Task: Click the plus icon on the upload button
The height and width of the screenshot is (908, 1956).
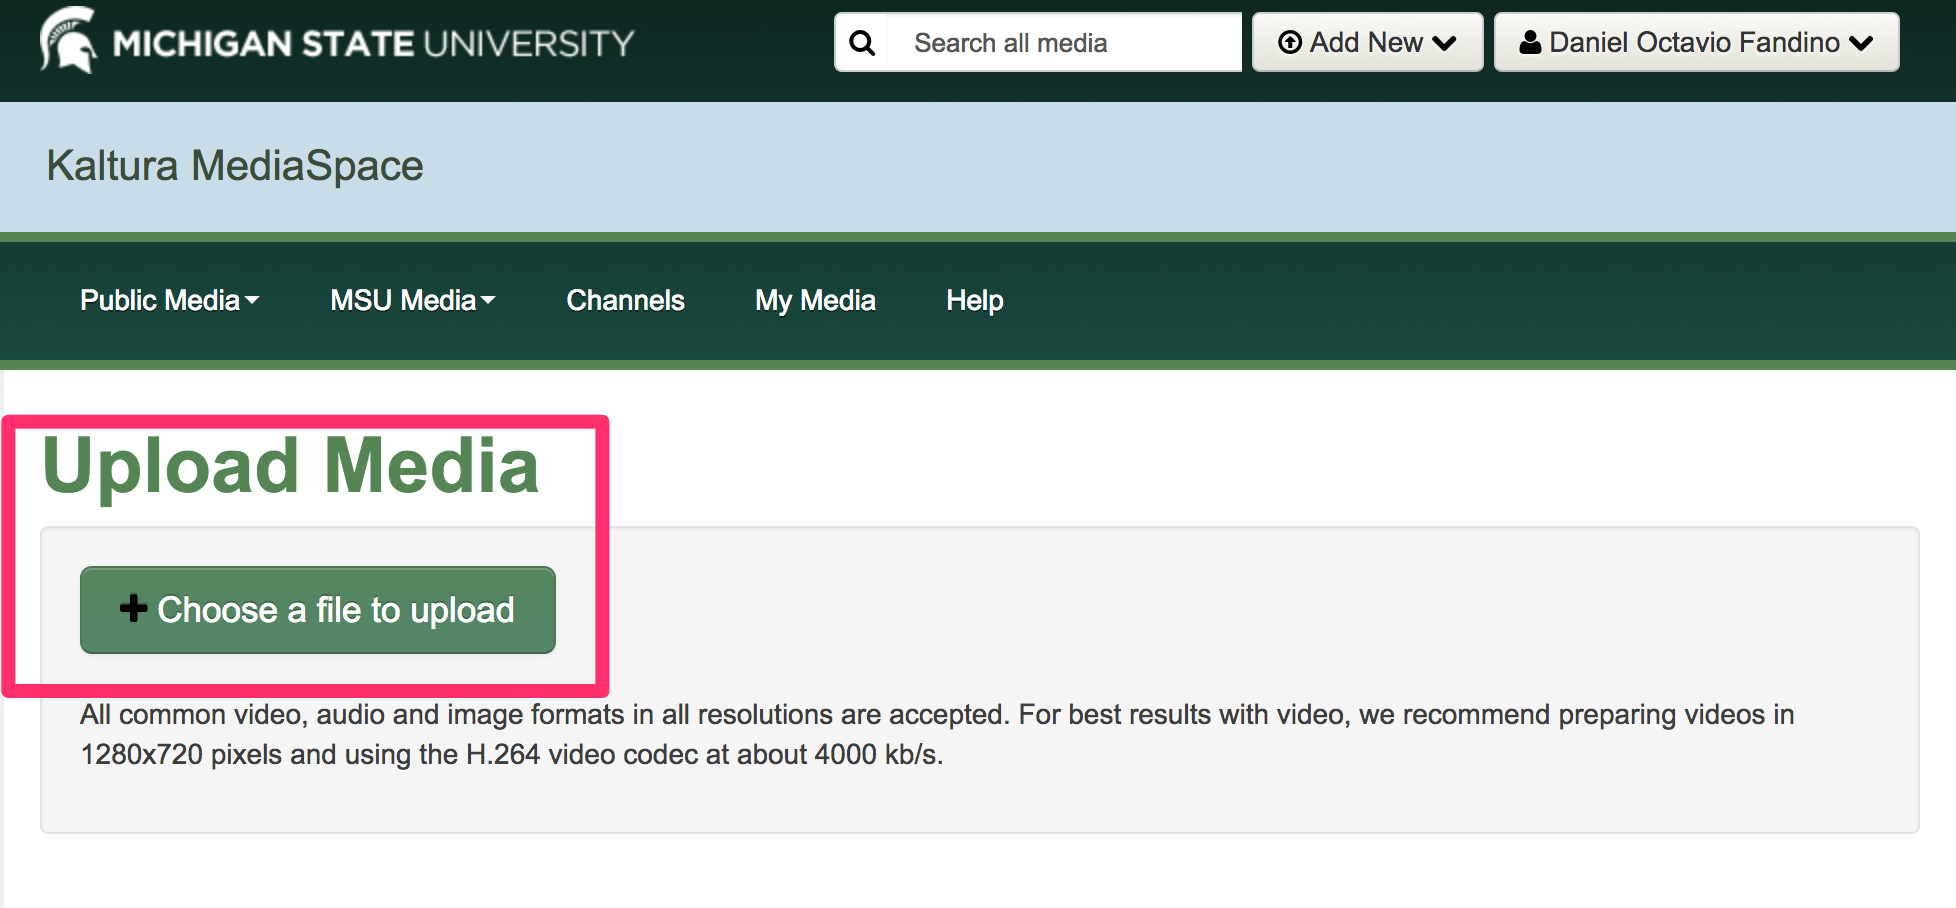Action: pos(133,608)
